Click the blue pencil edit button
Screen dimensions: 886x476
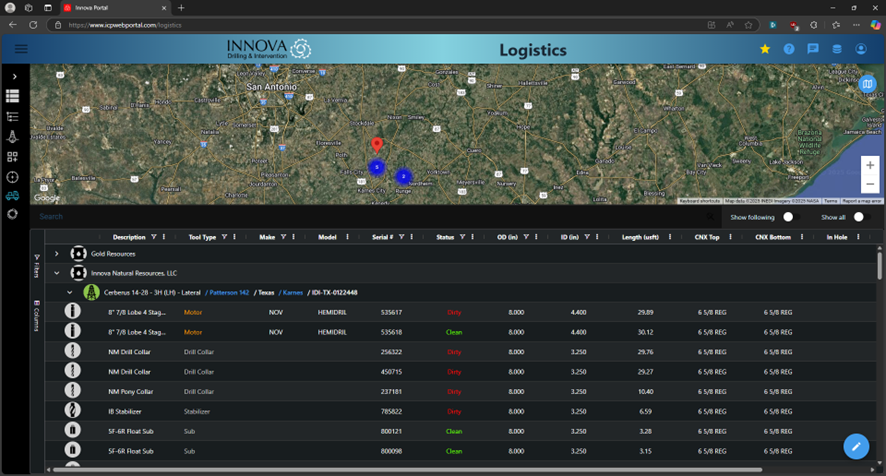coord(856,446)
